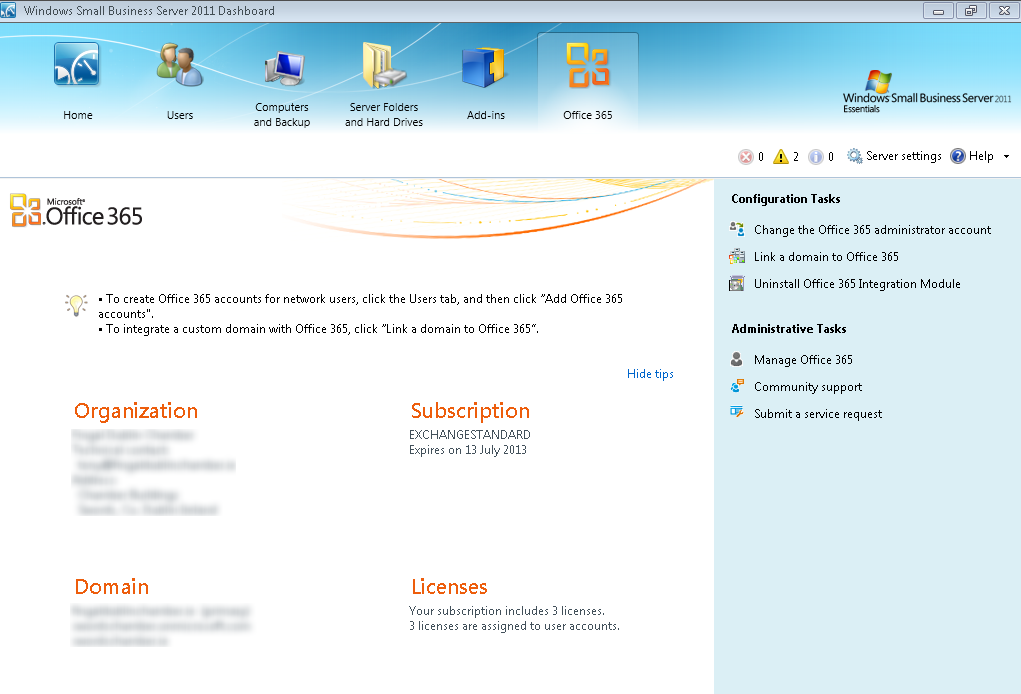Click Hide tips link
The image size is (1021, 694).
[x=650, y=374]
